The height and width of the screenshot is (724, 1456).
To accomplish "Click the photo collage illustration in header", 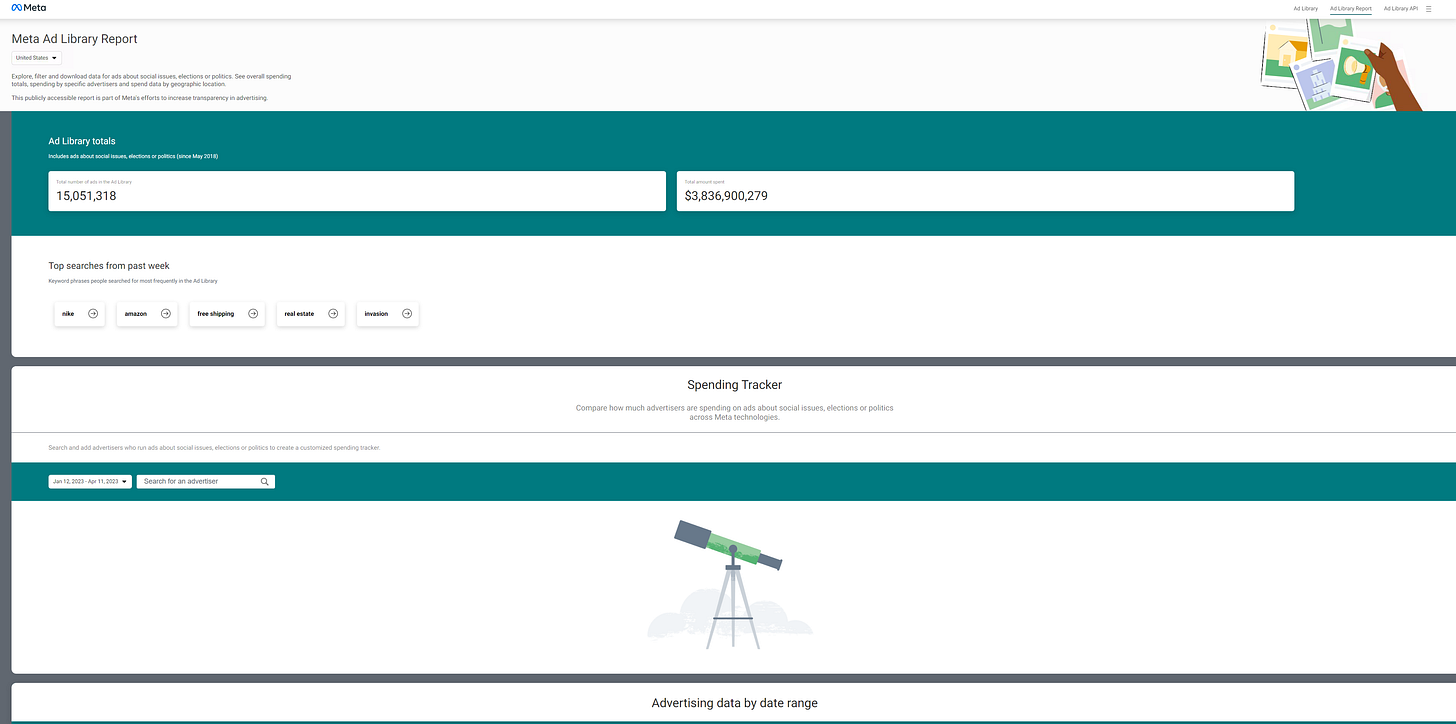I will pyautogui.click(x=1341, y=65).
